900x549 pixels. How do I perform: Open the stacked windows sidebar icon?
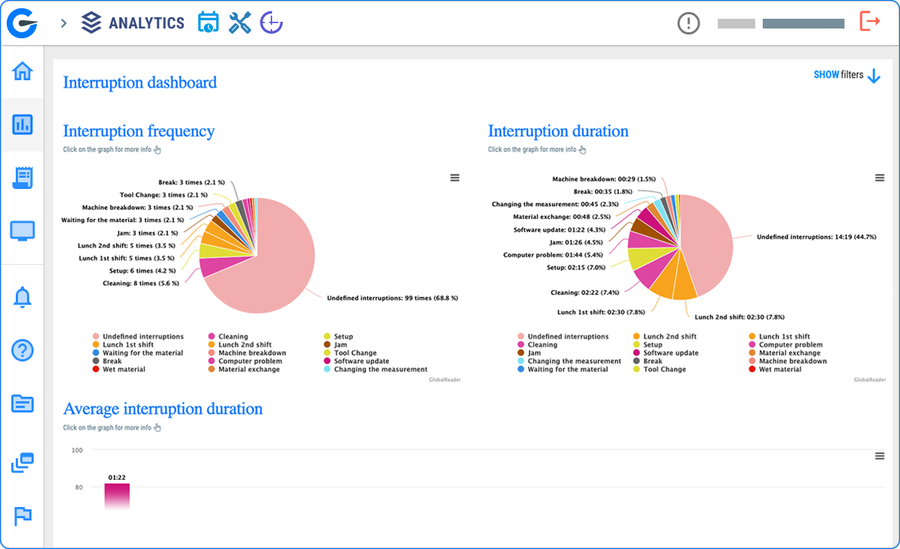point(22,462)
